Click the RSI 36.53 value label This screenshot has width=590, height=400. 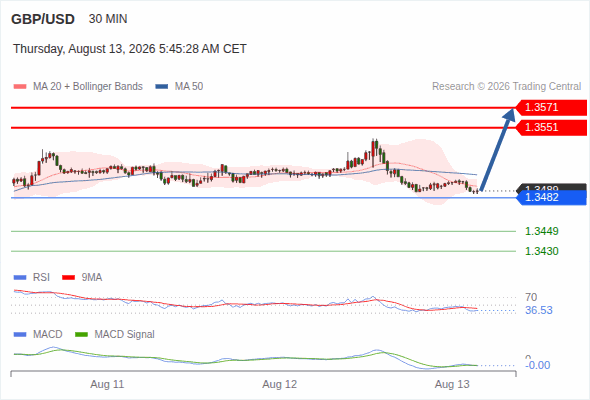[x=539, y=311]
